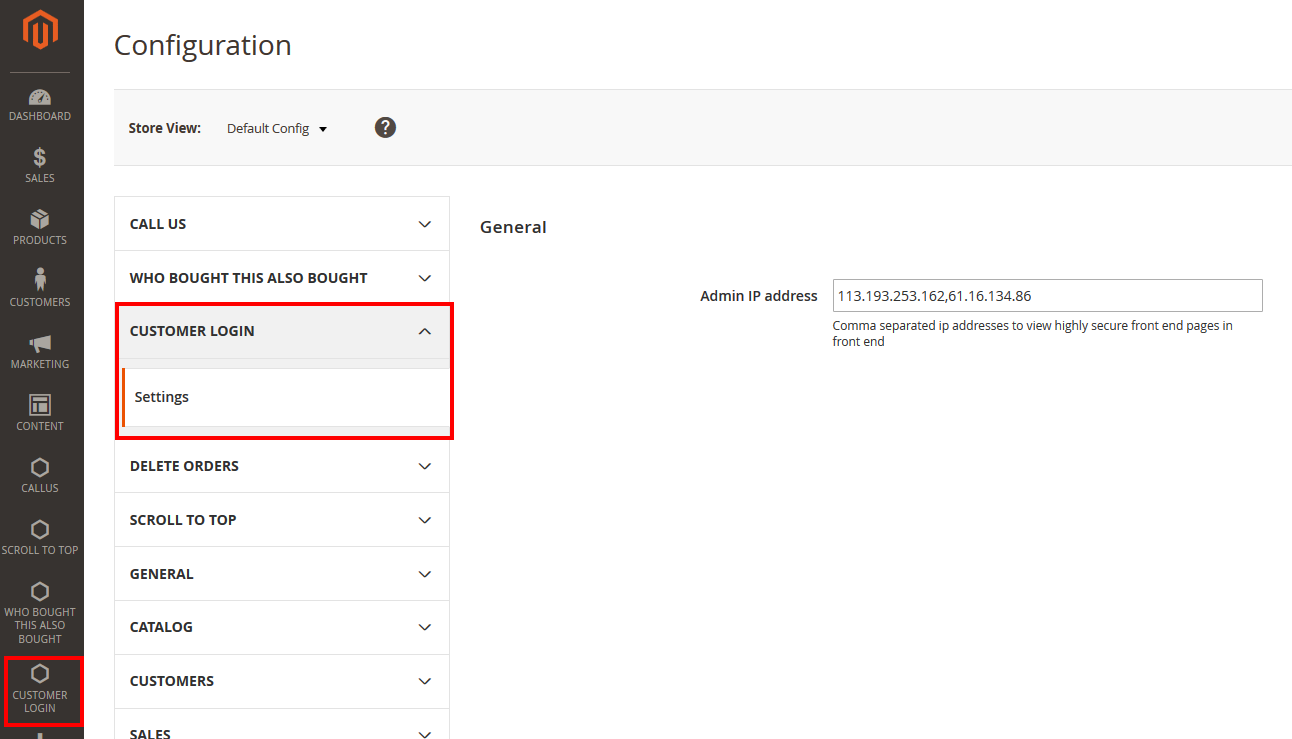Click the Magento logo icon
Screen dimensions: 1292x739
40,30
